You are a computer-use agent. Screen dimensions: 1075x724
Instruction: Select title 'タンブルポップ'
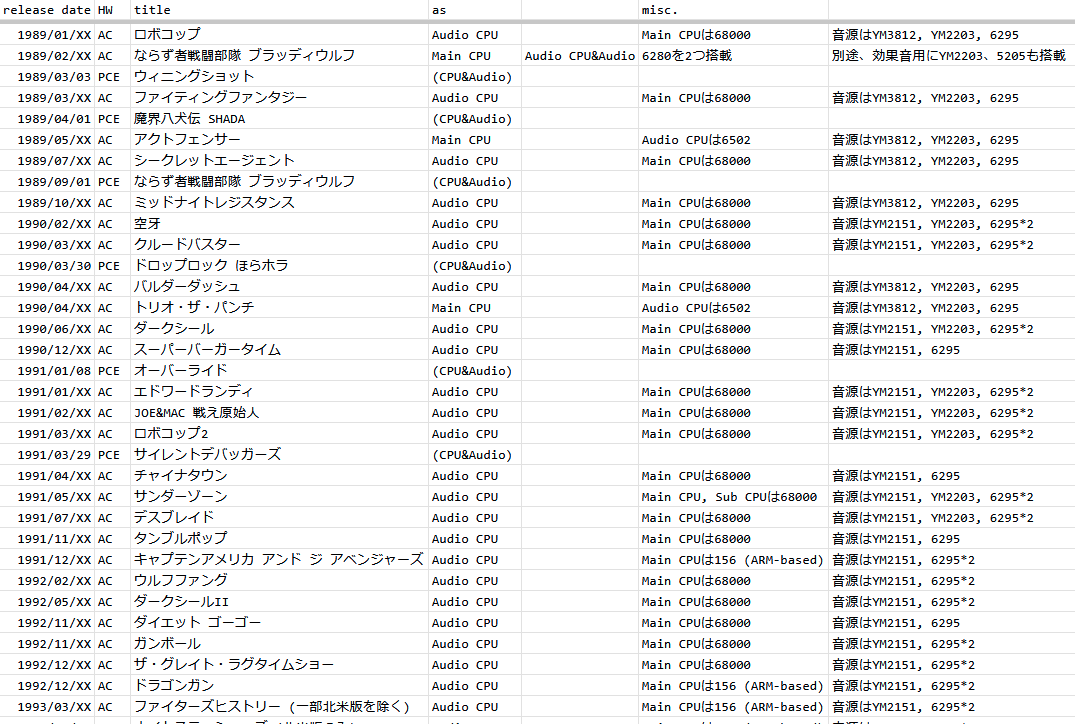[x=180, y=538]
